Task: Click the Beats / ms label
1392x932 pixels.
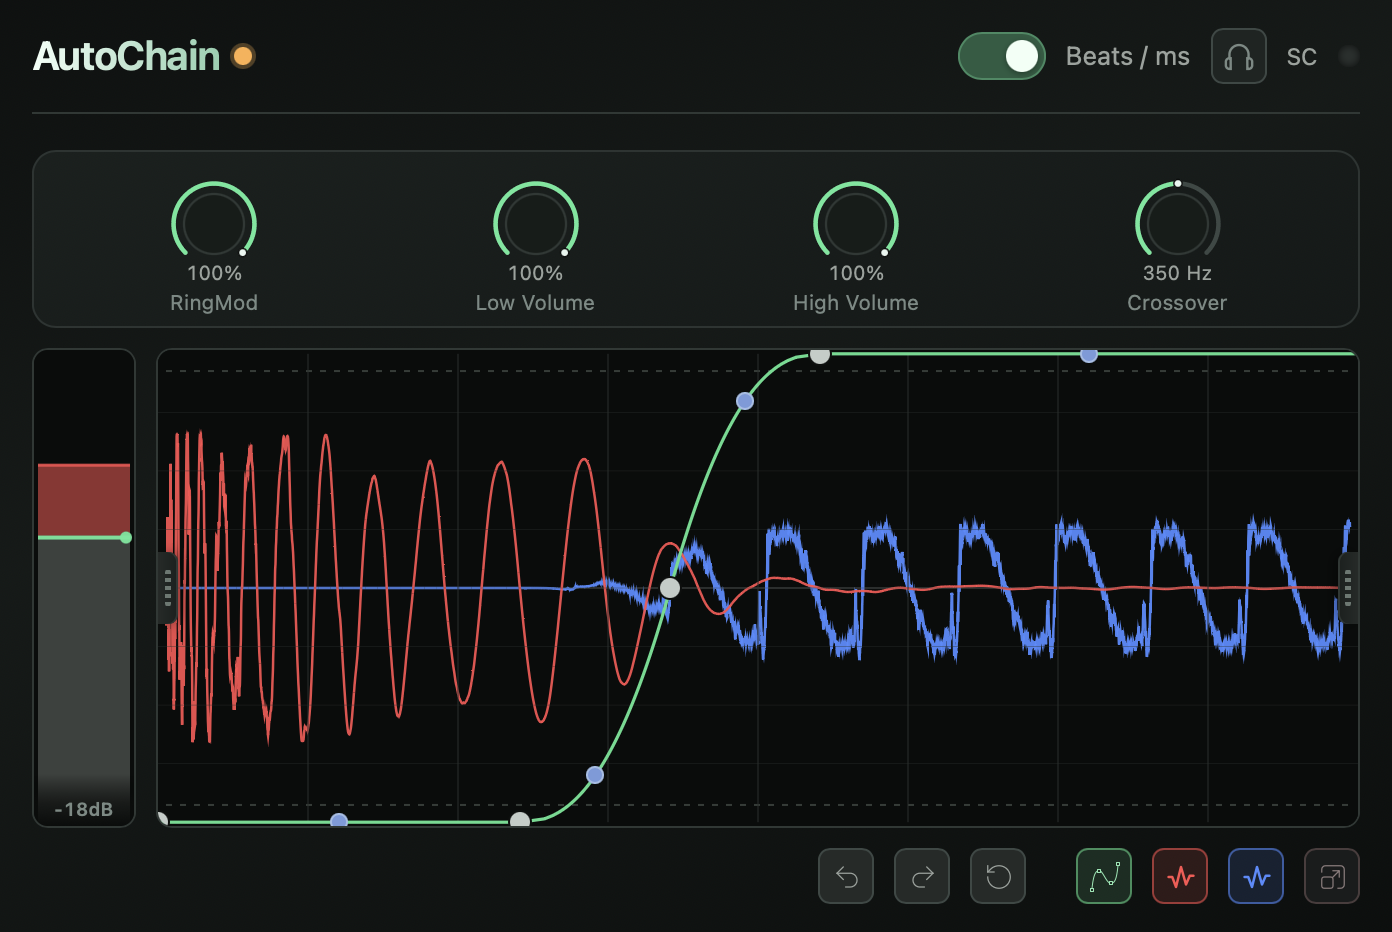Action: [1128, 56]
